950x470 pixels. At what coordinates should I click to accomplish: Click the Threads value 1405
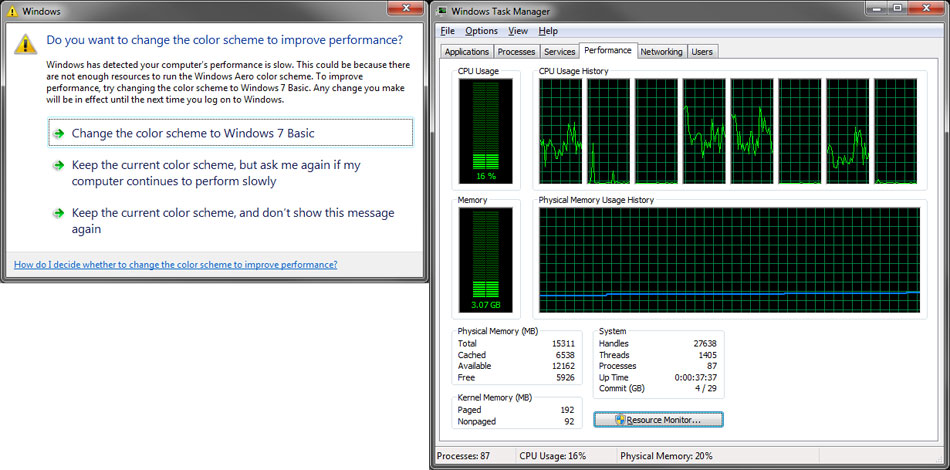click(x=706, y=355)
